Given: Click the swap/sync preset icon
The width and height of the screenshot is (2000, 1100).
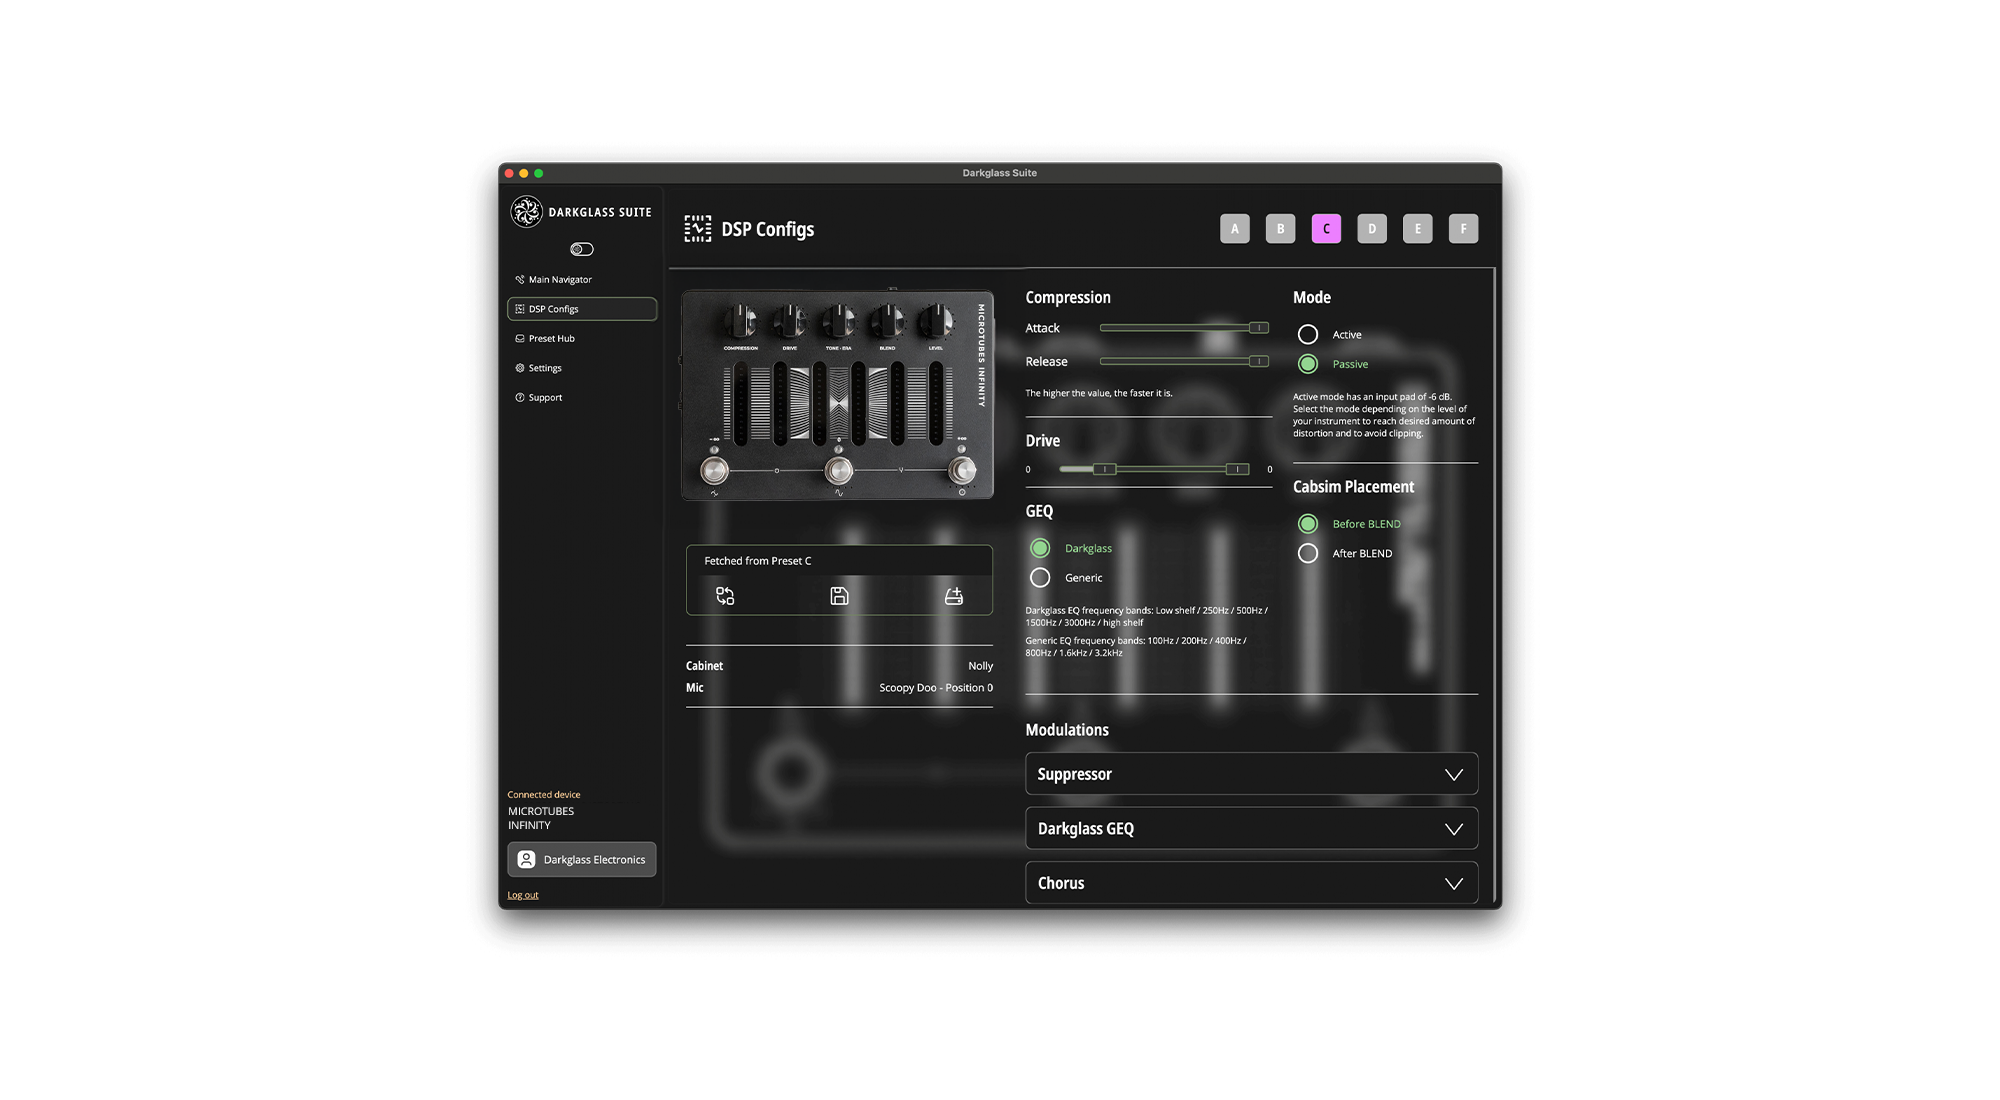Looking at the screenshot, I should (x=725, y=596).
